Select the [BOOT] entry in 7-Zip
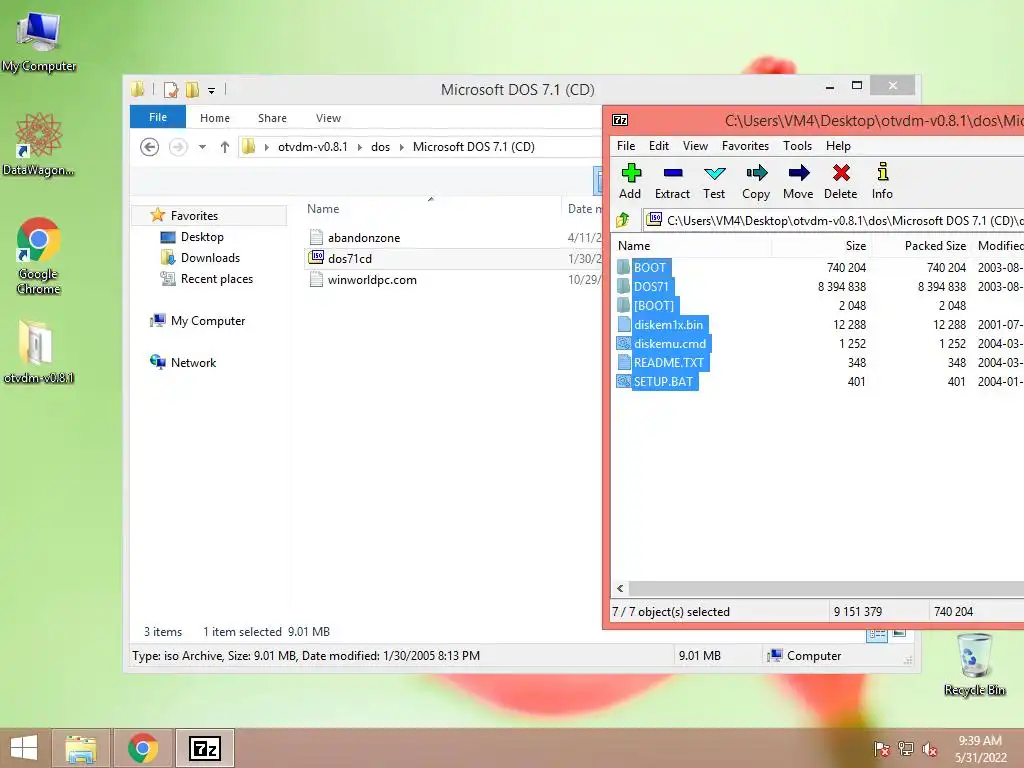Viewport: 1024px width, 768px height. (x=653, y=305)
